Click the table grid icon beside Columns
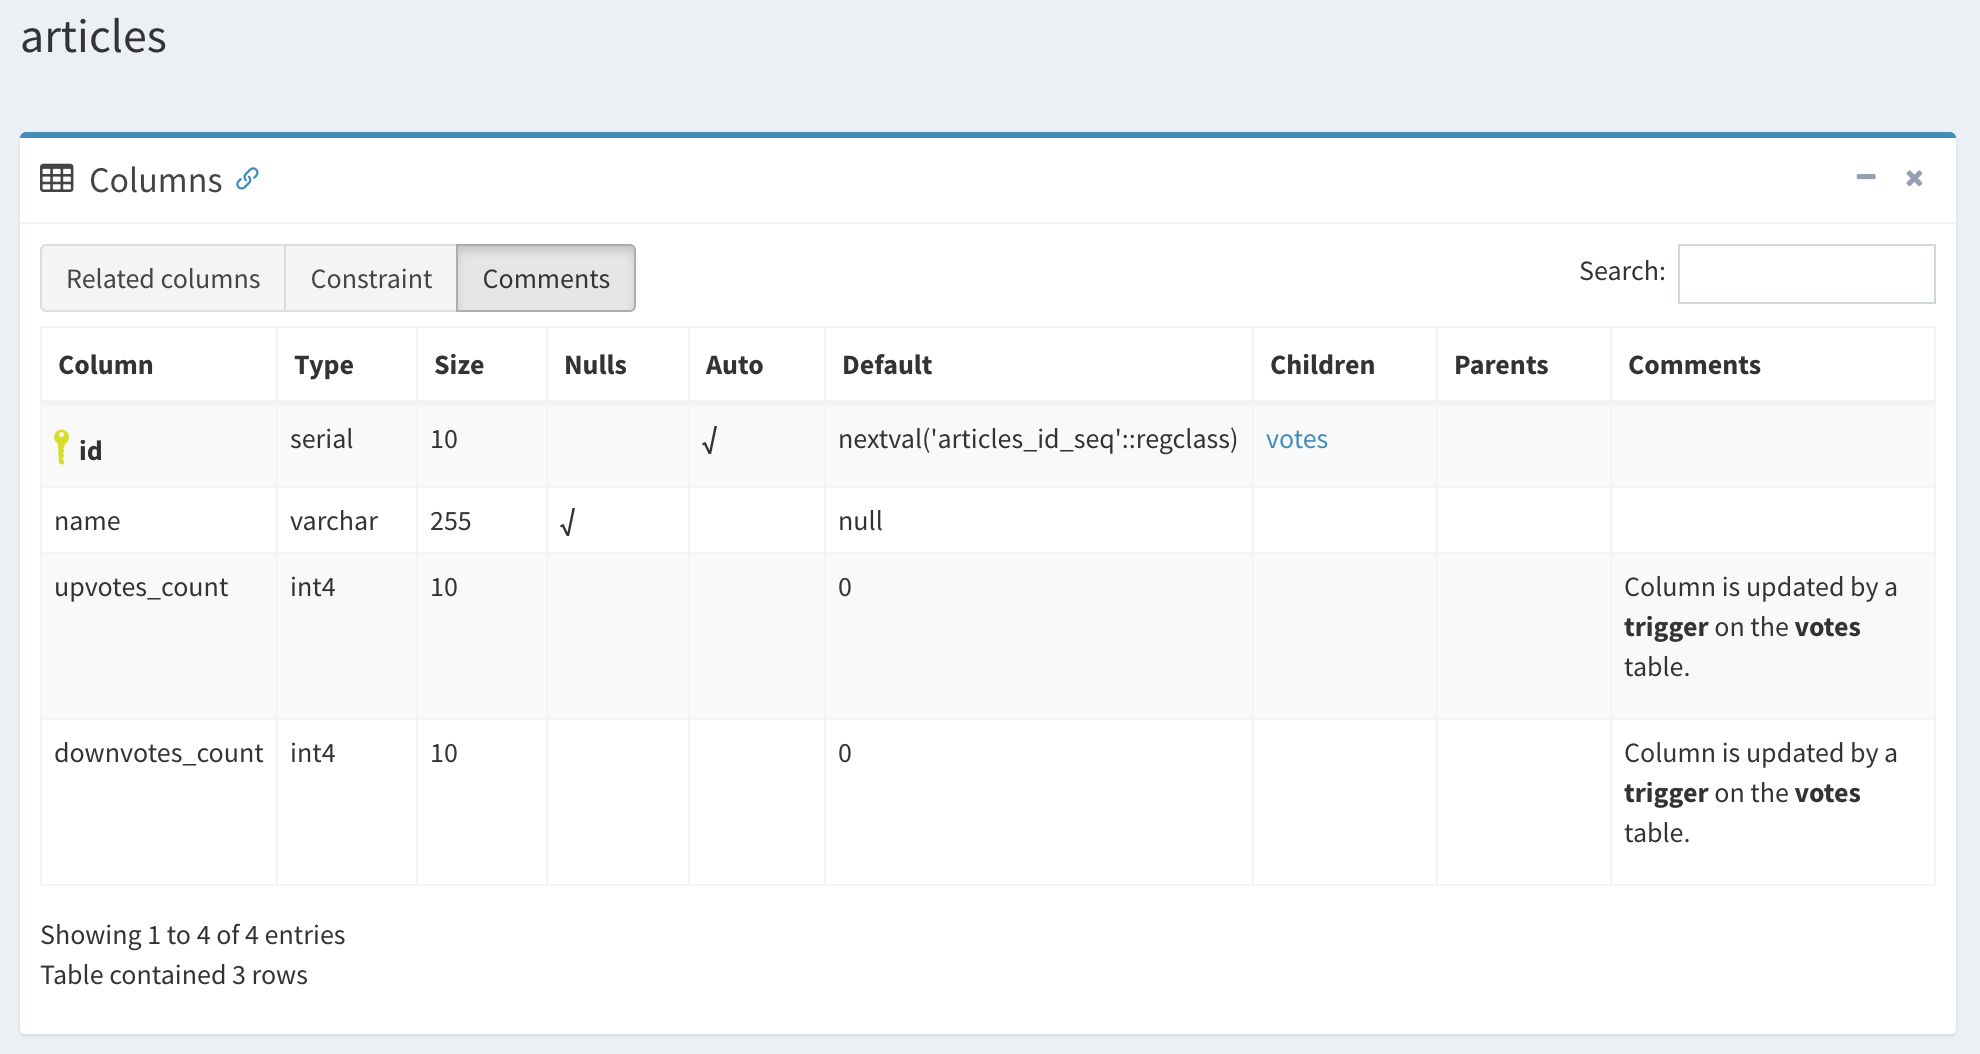 [x=57, y=179]
